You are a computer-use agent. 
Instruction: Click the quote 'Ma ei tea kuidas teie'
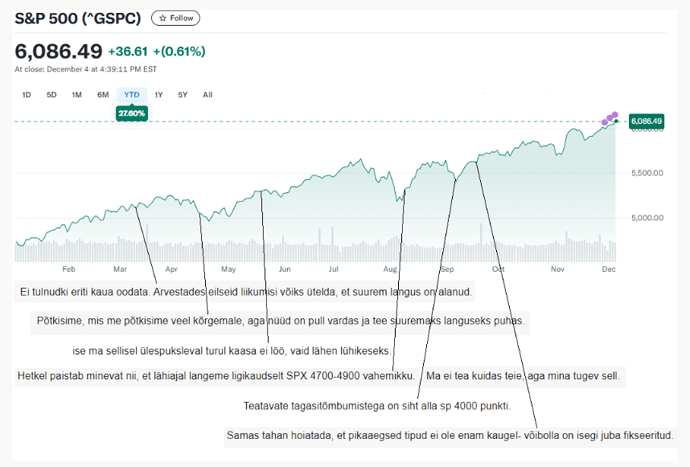tap(523, 376)
